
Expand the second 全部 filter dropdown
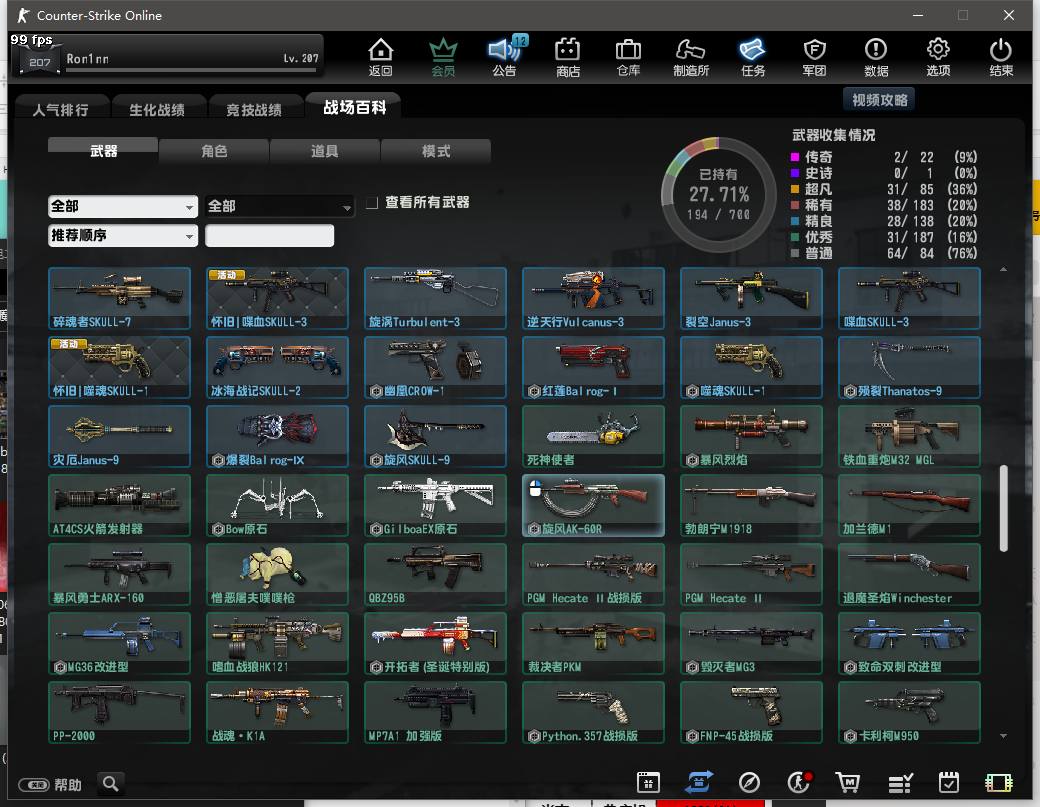[x=280, y=206]
